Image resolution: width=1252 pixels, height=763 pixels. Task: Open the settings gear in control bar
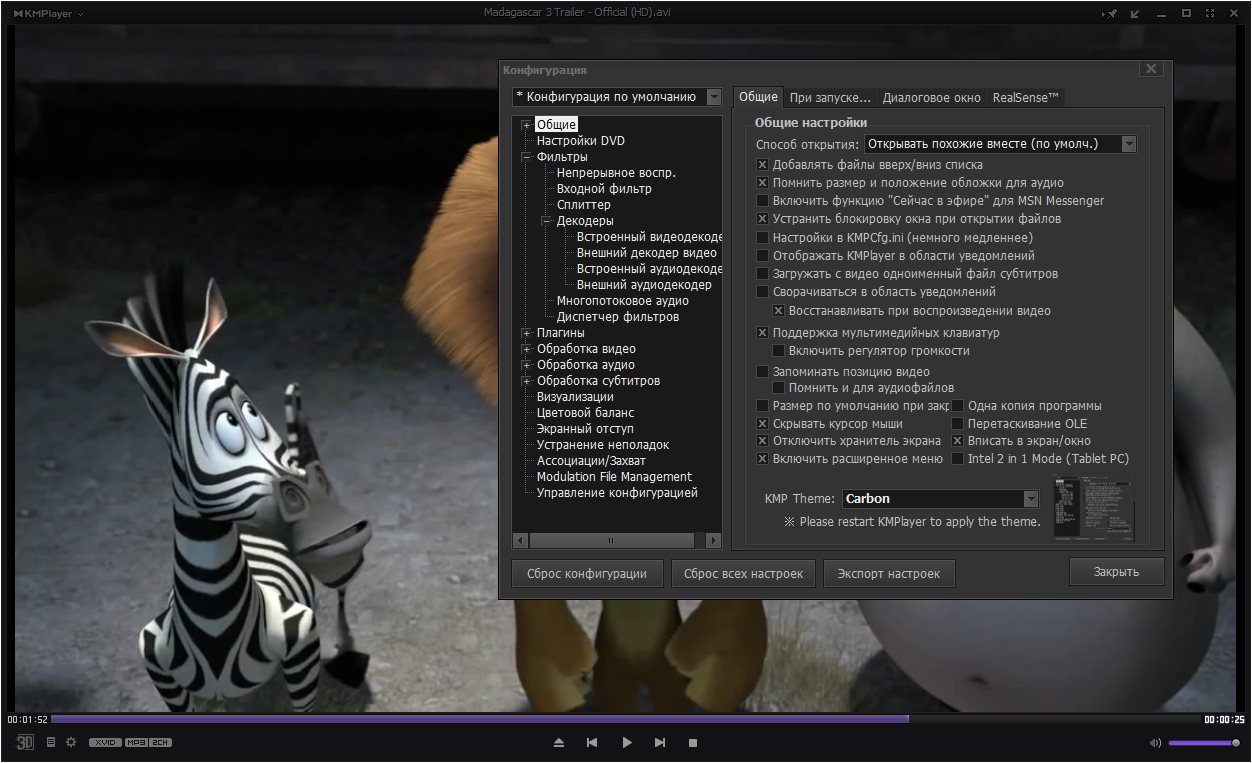point(71,742)
